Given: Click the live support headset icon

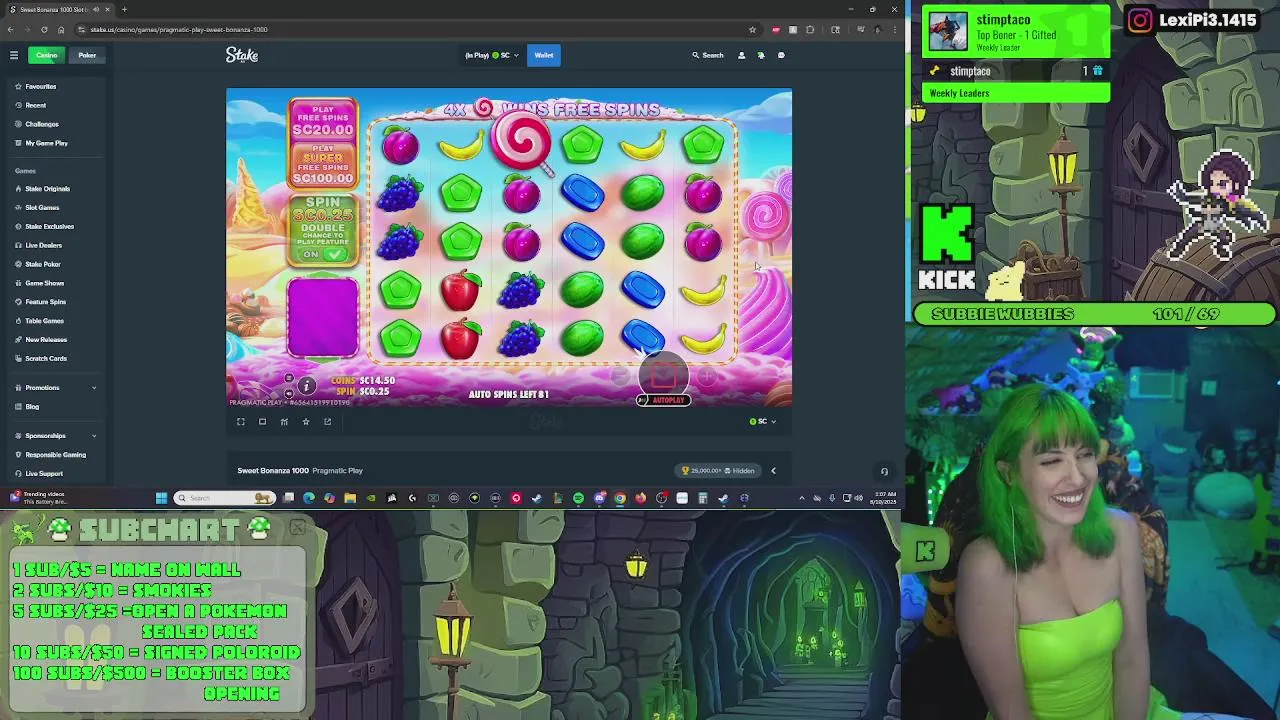Looking at the screenshot, I should [x=884, y=471].
